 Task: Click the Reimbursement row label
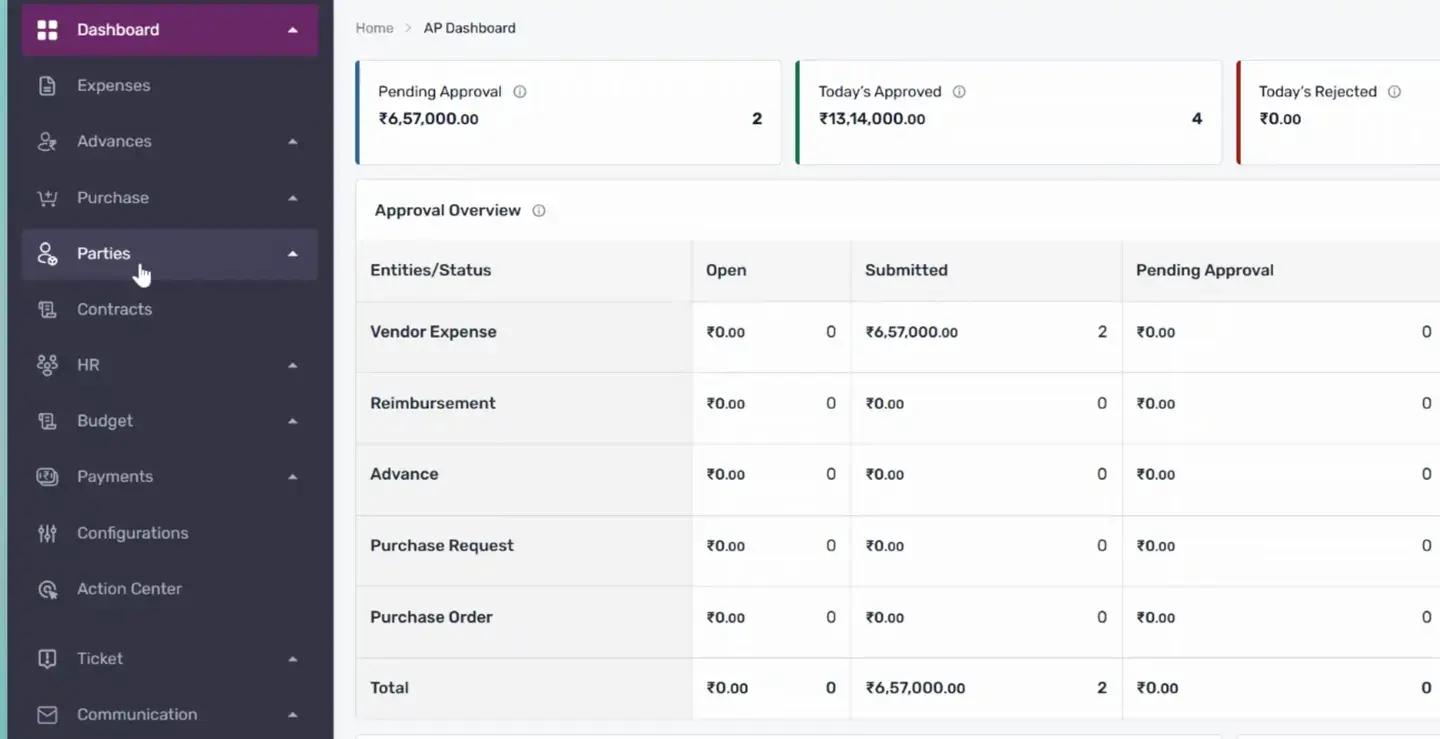[x=433, y=403]
